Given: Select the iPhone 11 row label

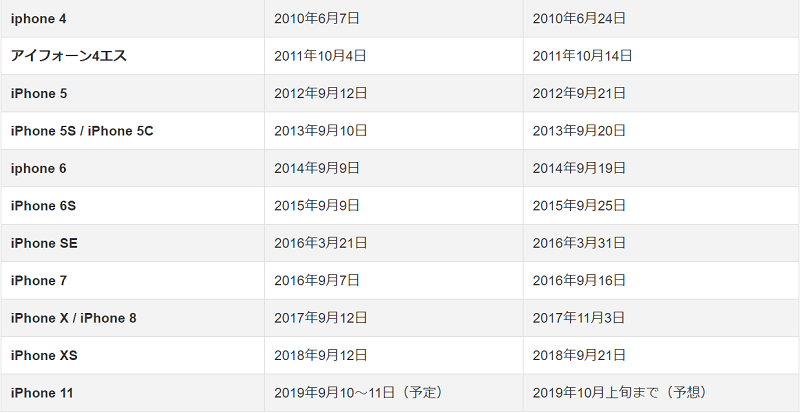Looking at the screenshot, I should click(42, 393).
